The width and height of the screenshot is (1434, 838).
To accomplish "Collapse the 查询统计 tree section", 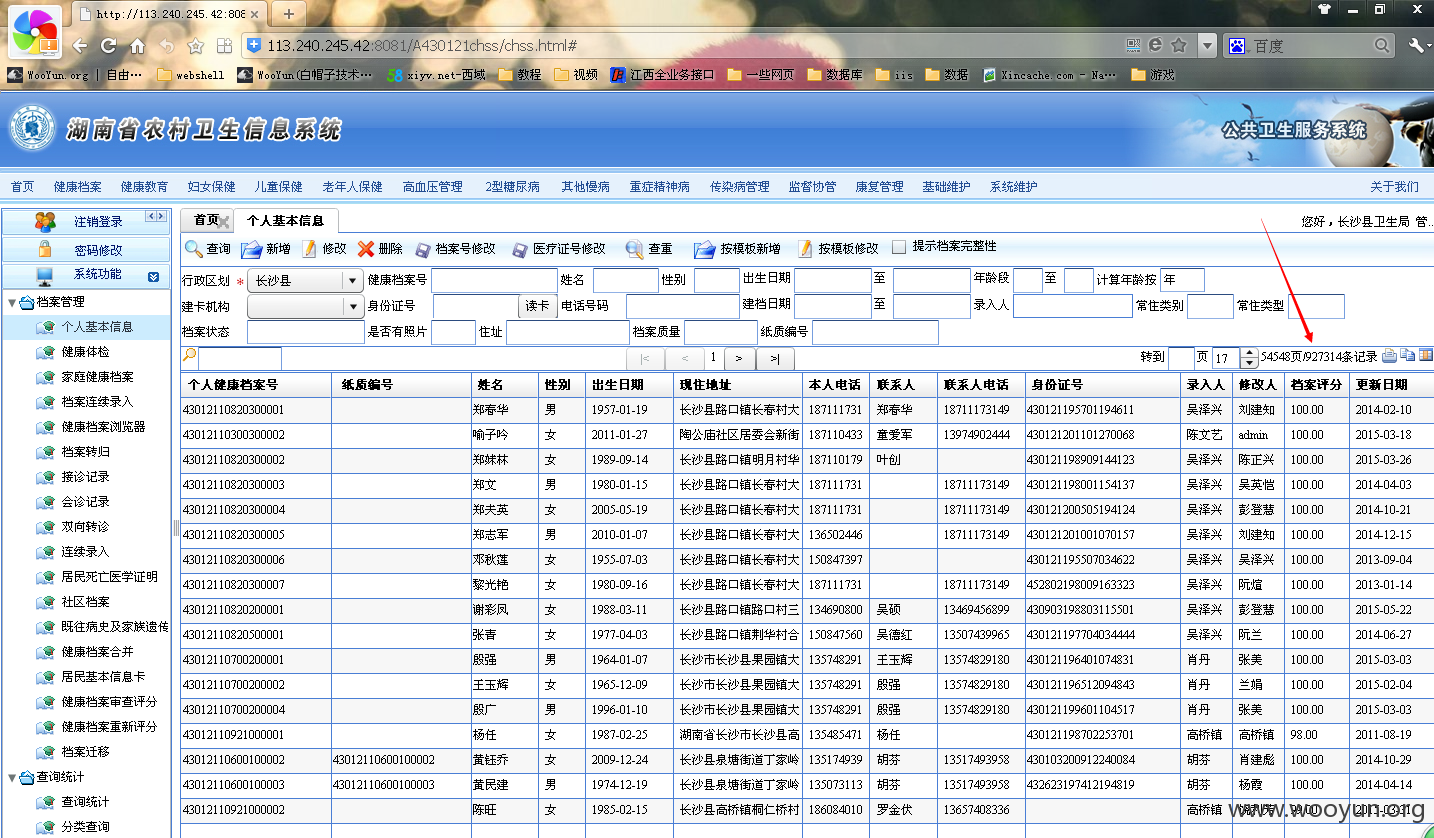I will (13, 777).
